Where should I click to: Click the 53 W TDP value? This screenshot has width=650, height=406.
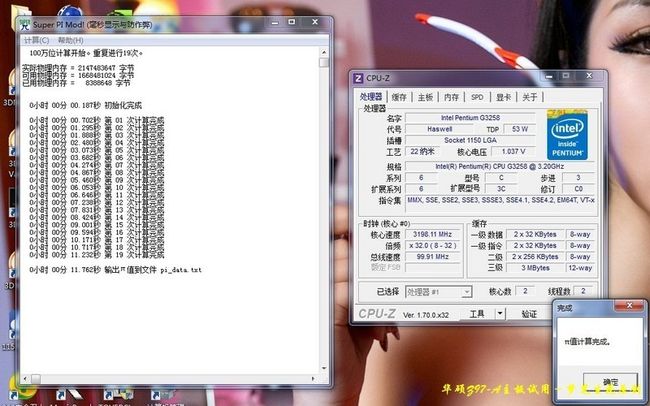click(x=519, y=129)
